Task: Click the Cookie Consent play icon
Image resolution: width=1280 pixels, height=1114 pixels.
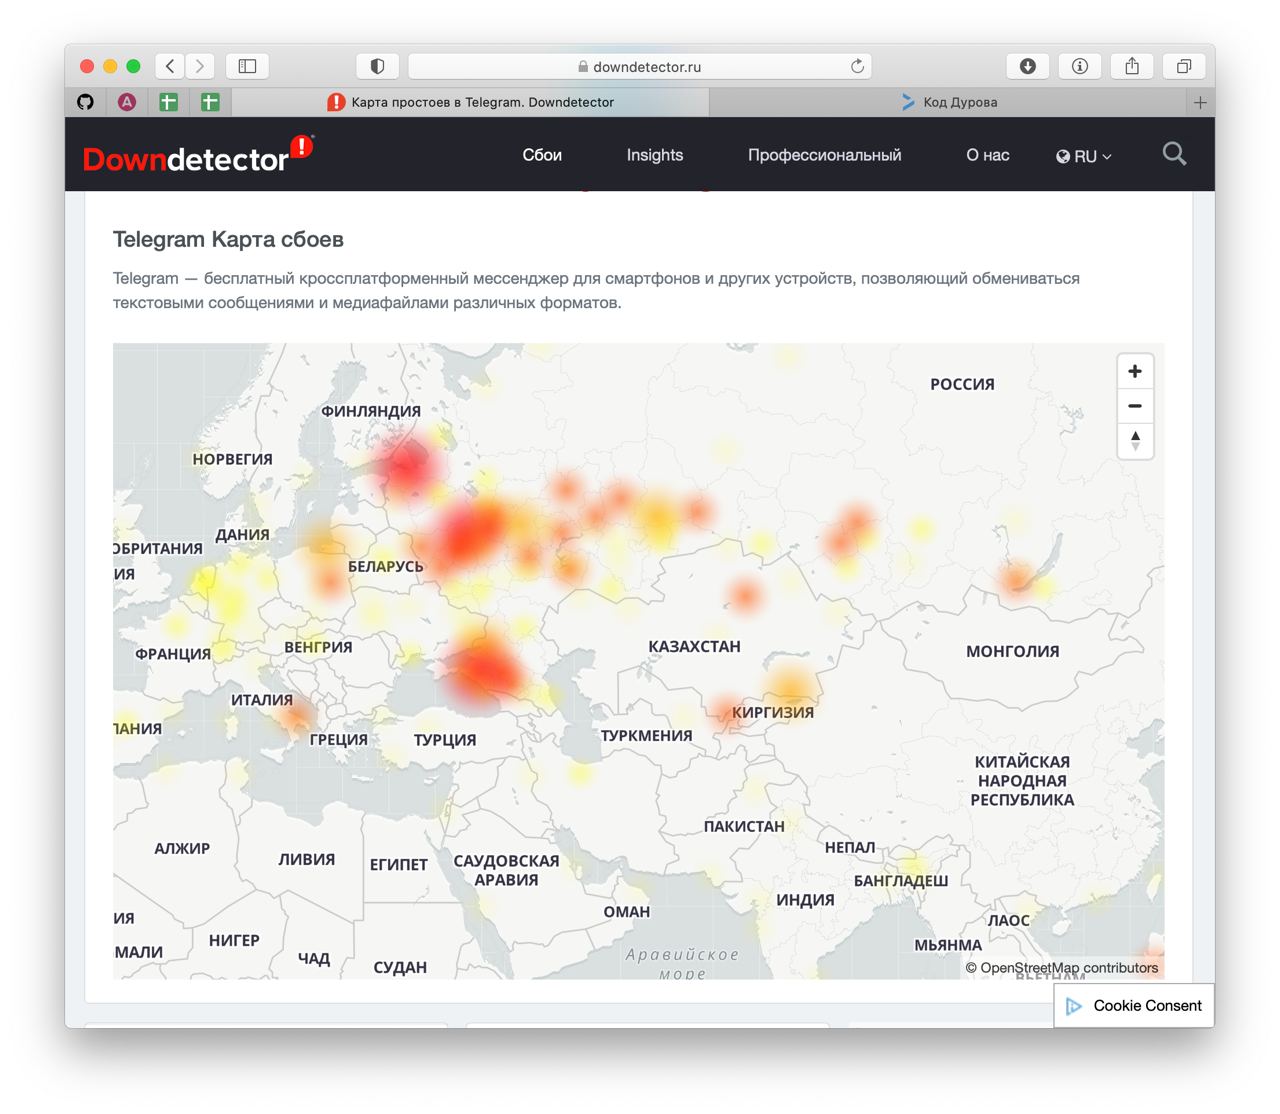Action: [x=1074, y=1006]
